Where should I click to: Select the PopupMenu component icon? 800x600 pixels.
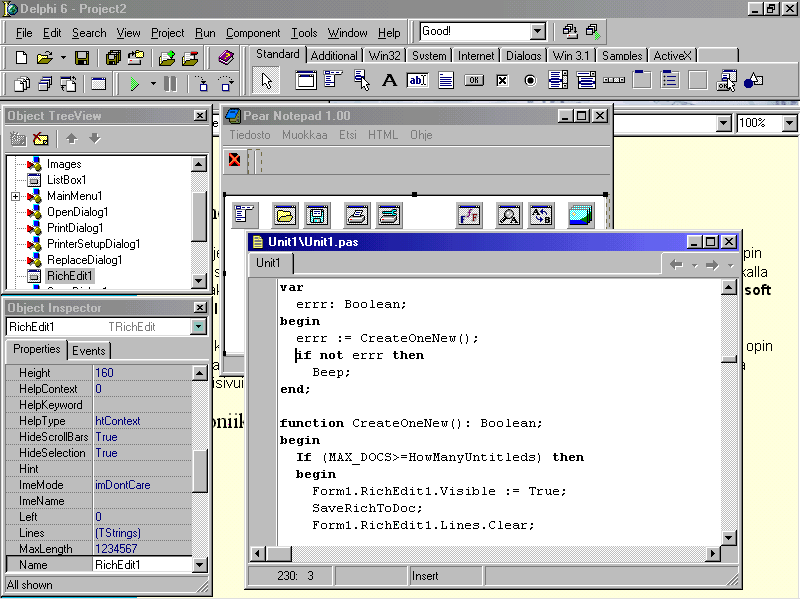coord(361,80)
